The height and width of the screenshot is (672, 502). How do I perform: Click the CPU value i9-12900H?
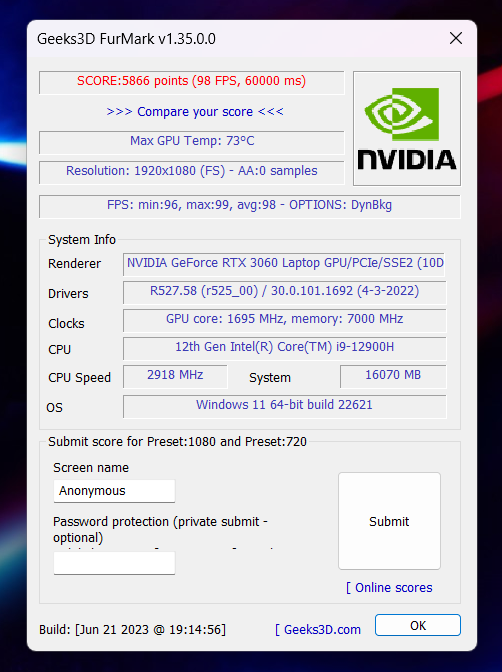(x=285, y=348)
